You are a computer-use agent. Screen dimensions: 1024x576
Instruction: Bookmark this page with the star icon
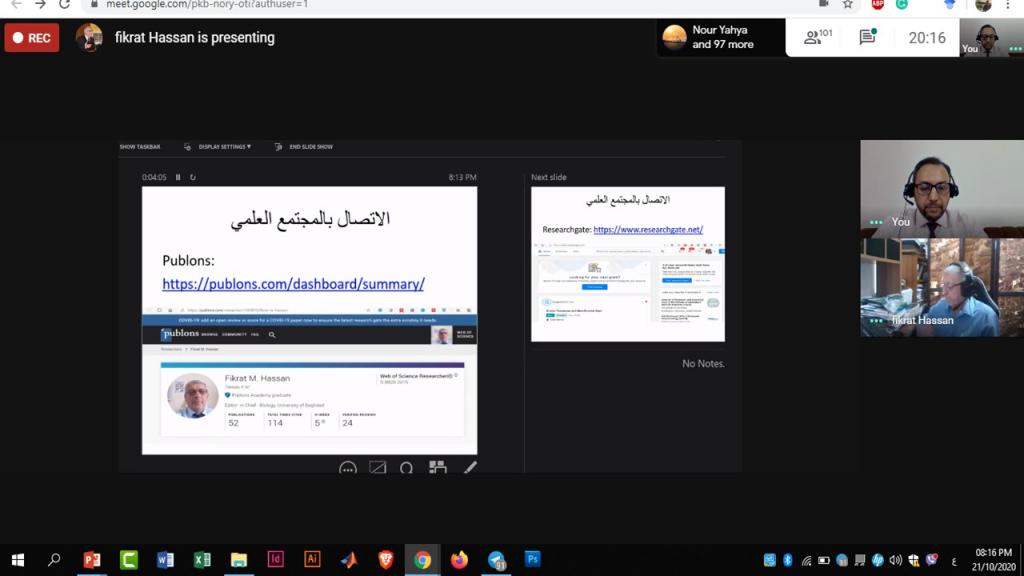(x=848, y=4)
